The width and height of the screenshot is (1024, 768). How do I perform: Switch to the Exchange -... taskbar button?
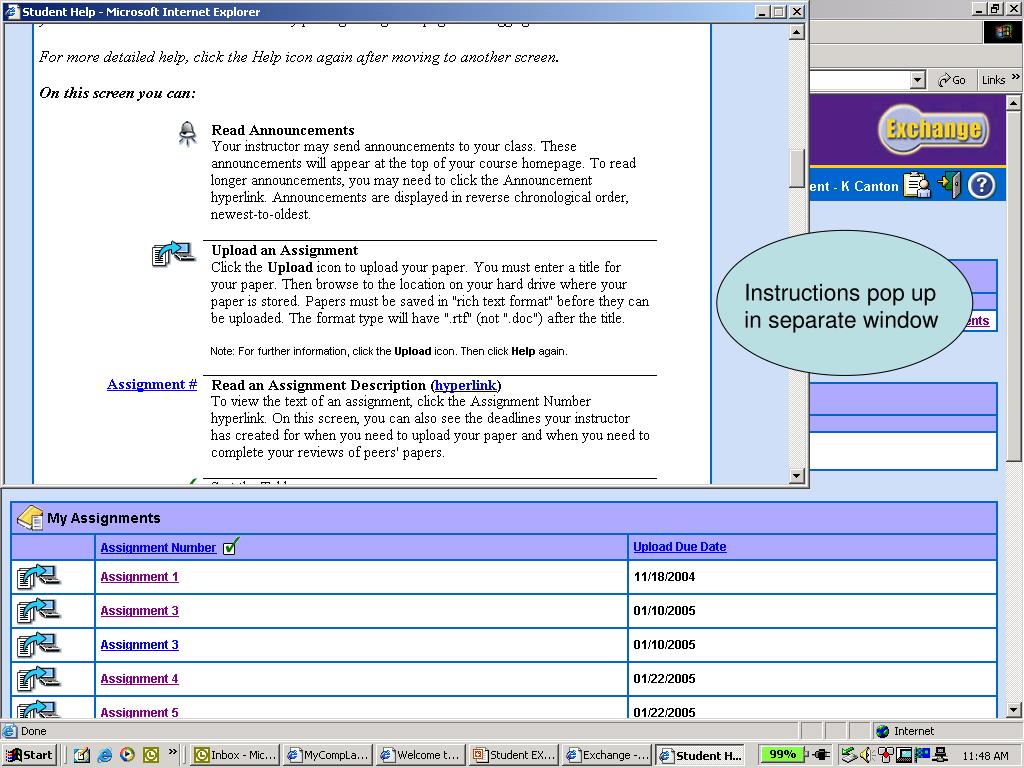coord(607,755)
